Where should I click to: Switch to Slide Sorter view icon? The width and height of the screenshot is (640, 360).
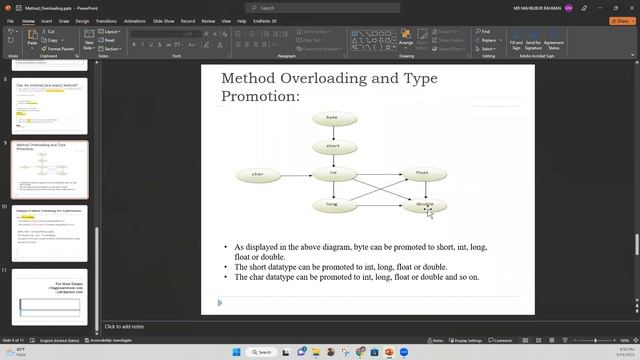coord(538,340)
